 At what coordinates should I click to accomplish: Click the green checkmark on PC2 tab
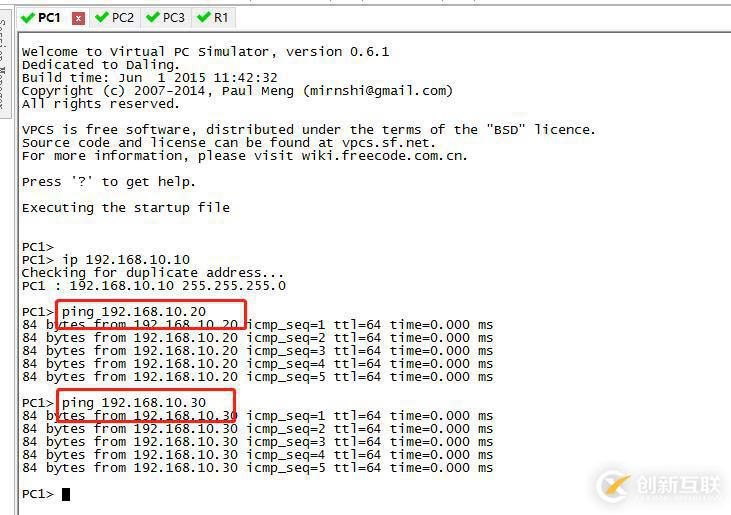(101, 18)
